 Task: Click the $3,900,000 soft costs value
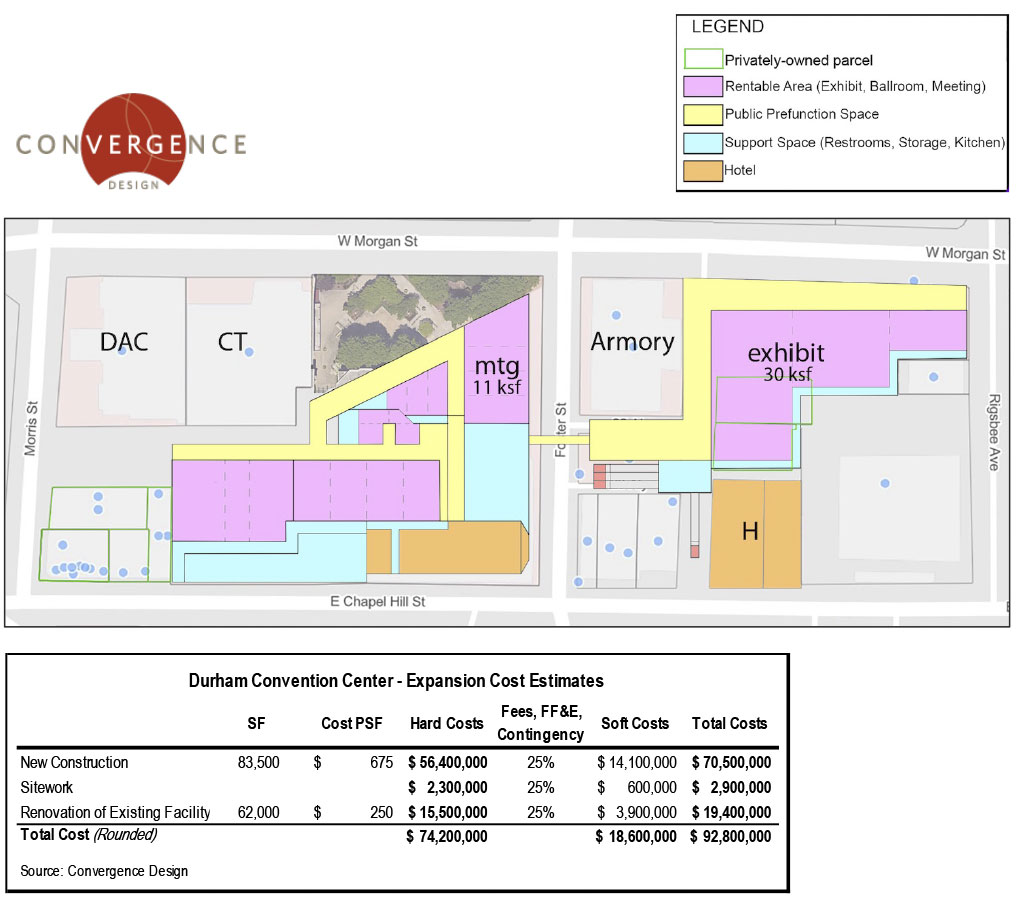point(637,813)
